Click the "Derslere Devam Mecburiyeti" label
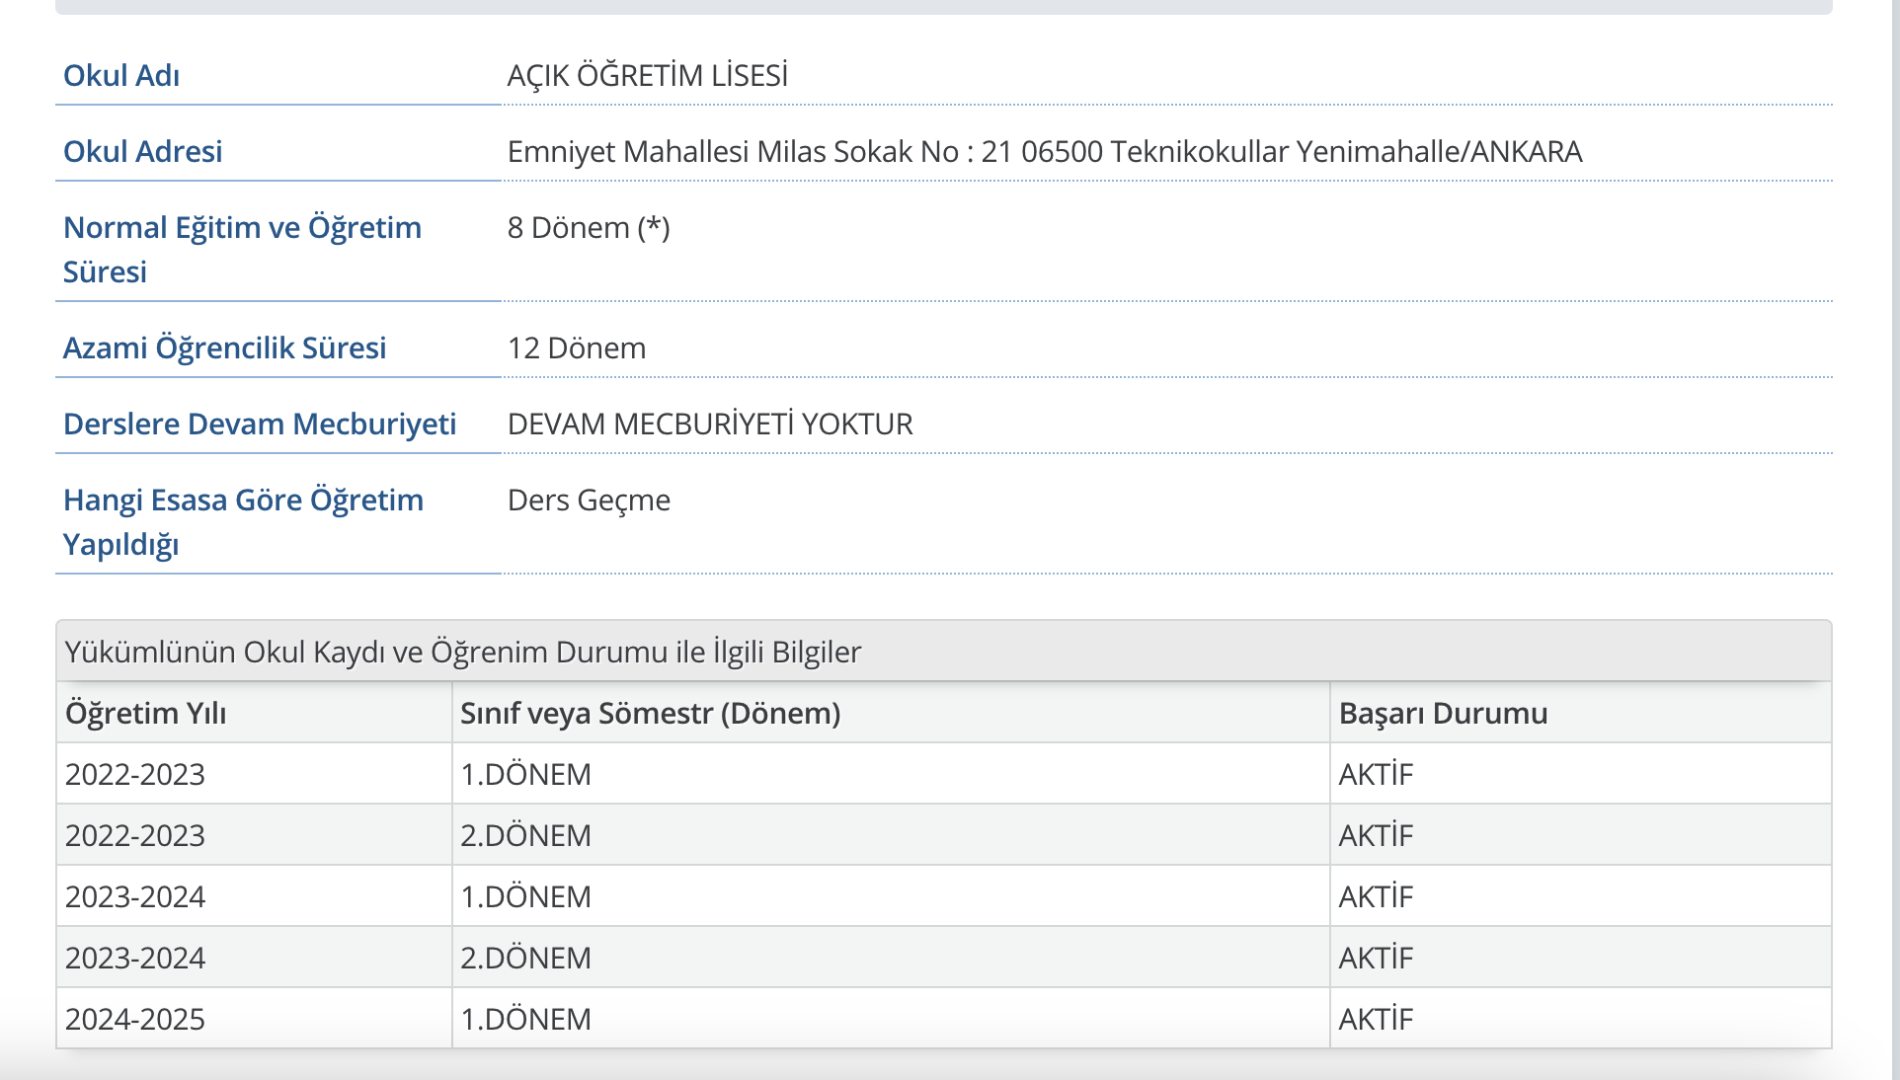 (259, 424)
